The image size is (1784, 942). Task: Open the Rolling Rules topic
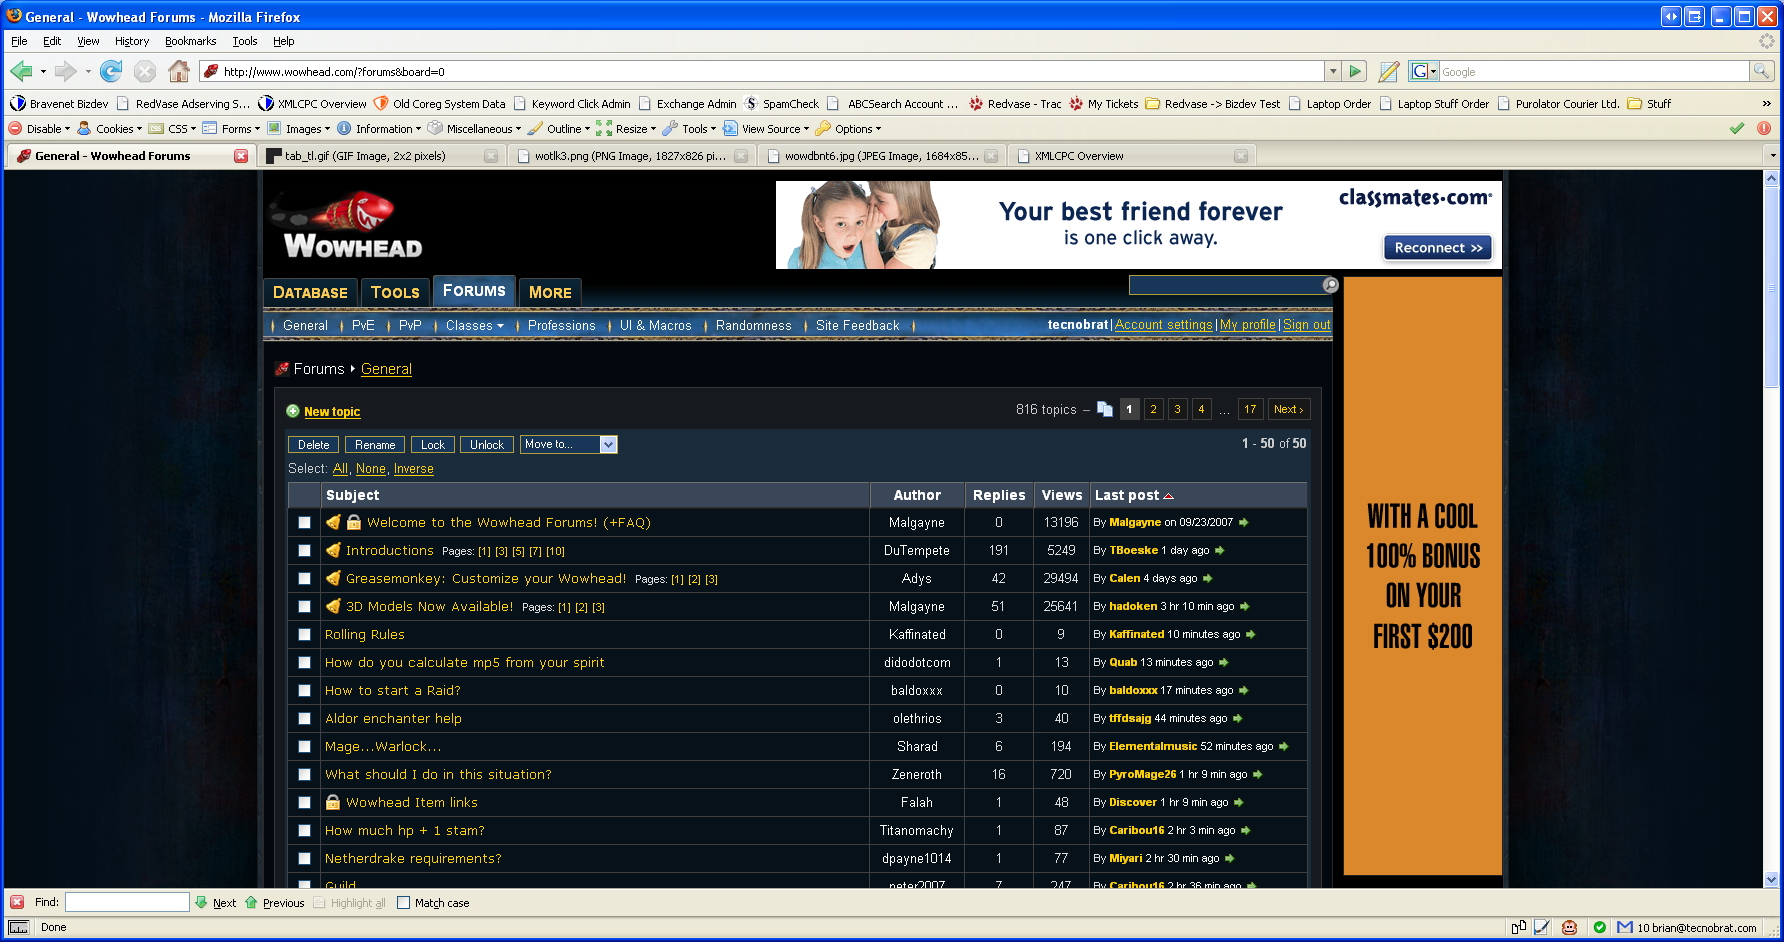[x=365, y=634]
